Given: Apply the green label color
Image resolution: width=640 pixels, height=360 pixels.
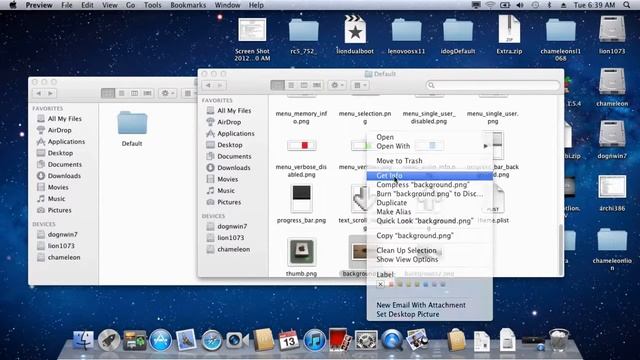Looking at the screenshot, I should tap(417, 284).
